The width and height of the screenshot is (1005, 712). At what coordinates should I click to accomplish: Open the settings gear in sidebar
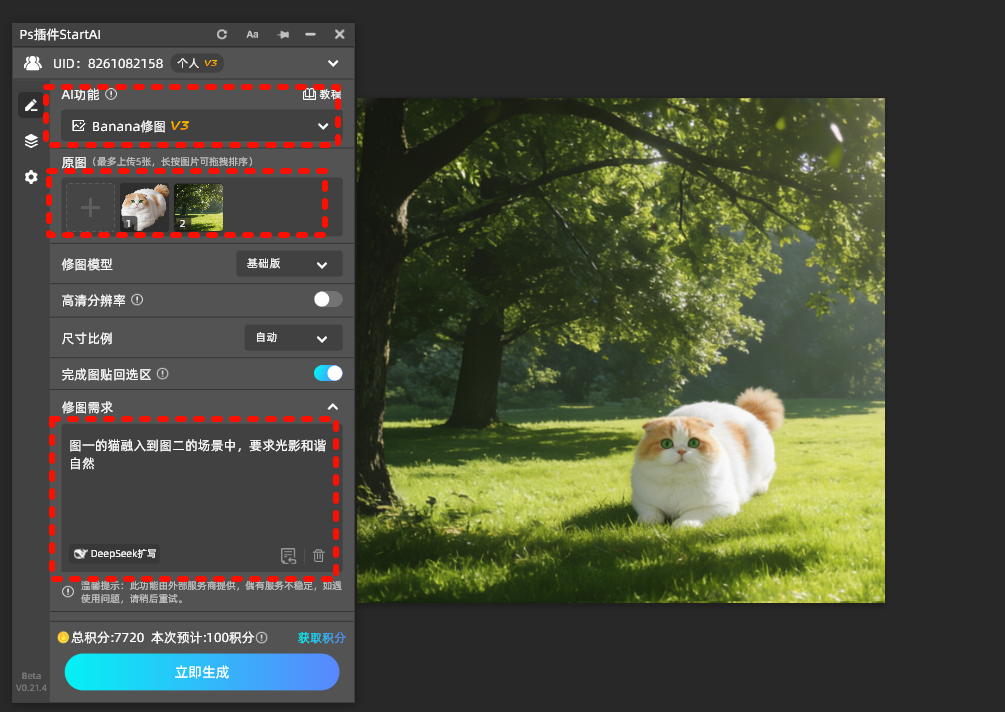pos(31,177)
